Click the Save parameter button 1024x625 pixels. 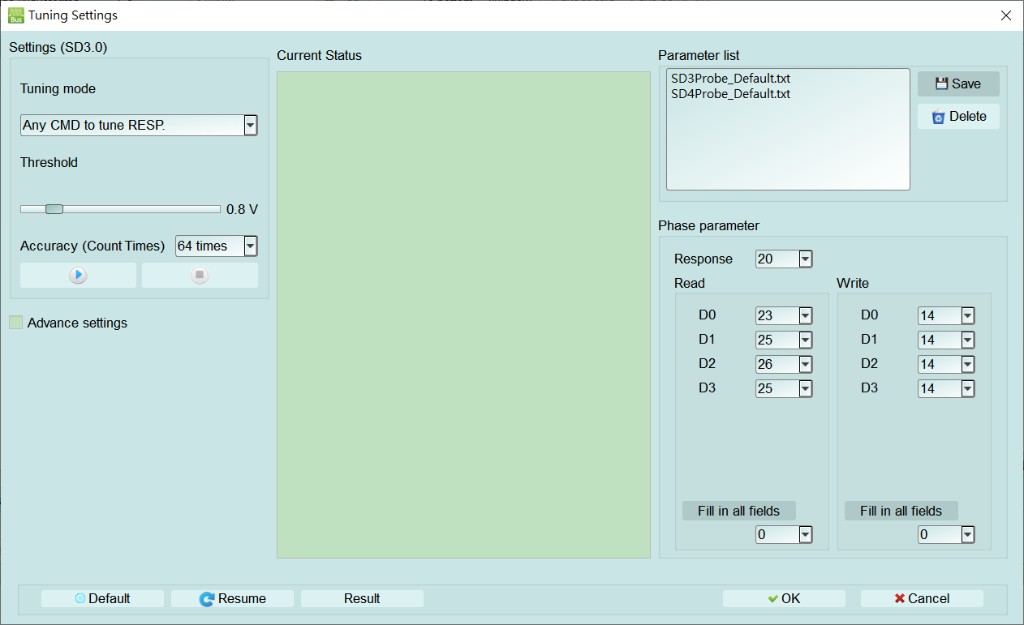coord(958,84)
